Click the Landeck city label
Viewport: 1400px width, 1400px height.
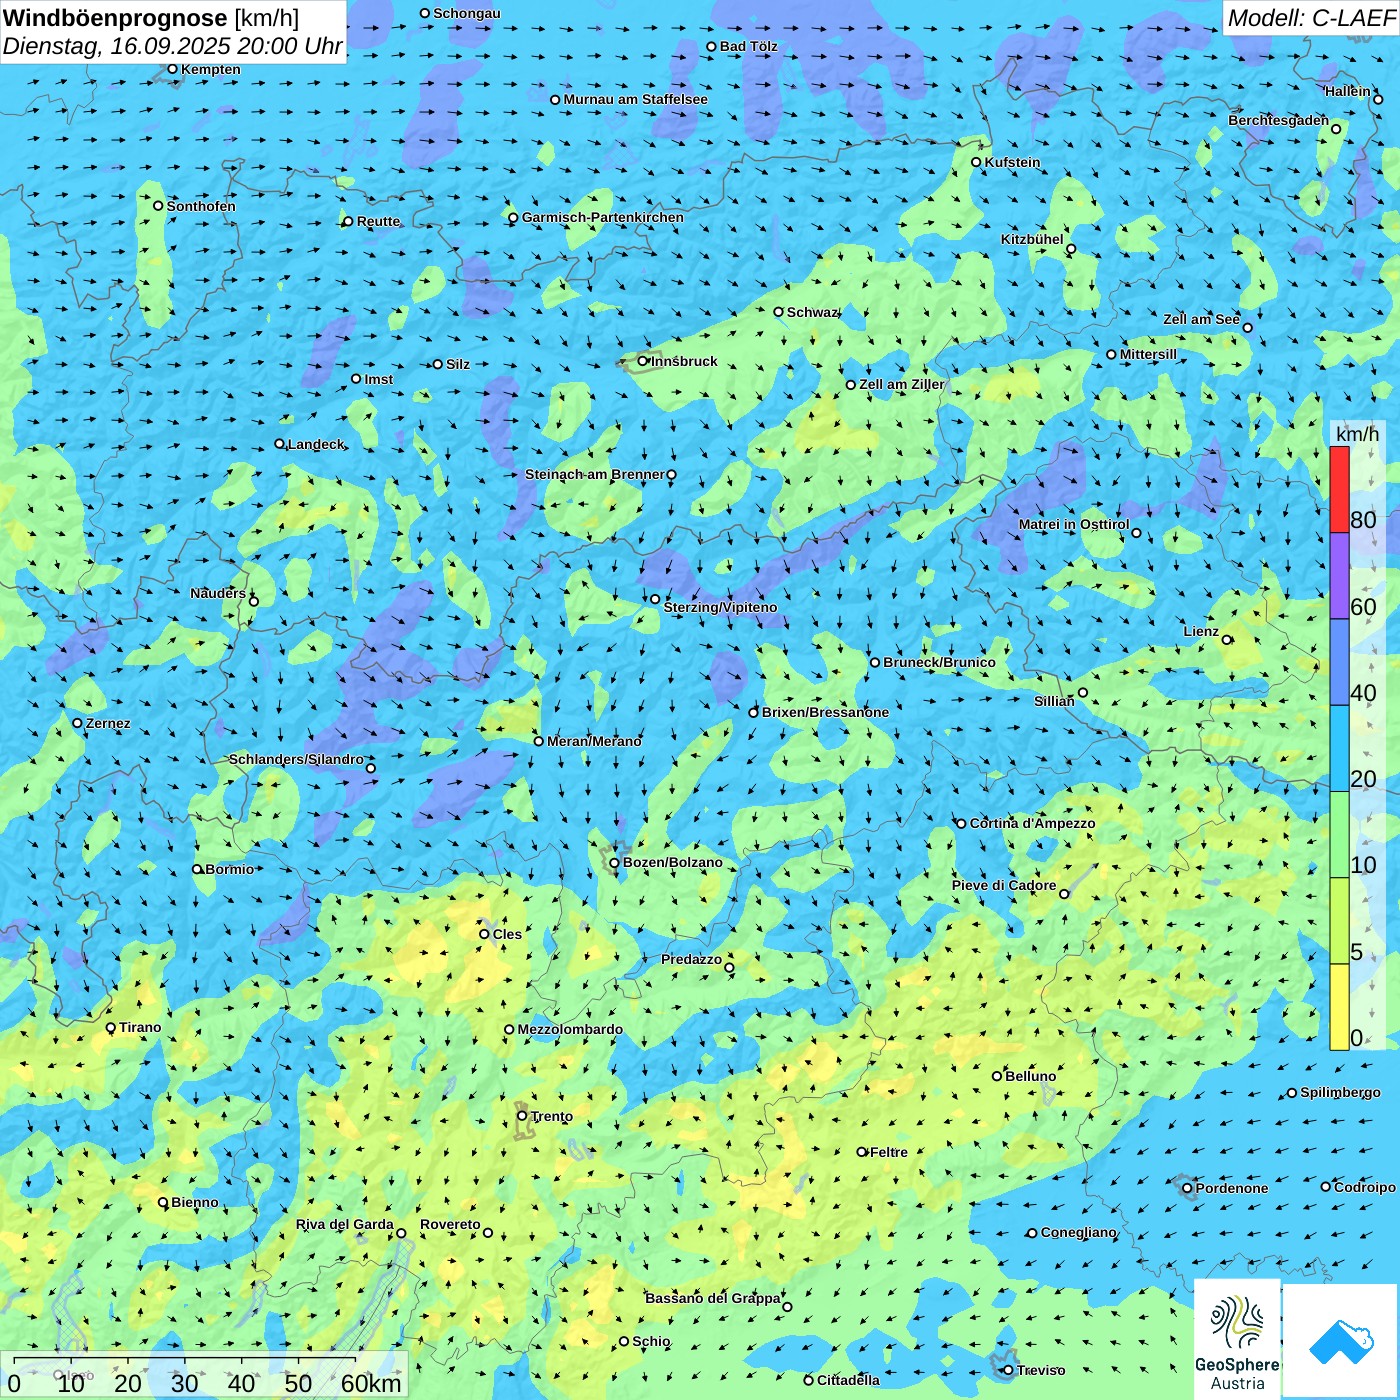(316, 444)
